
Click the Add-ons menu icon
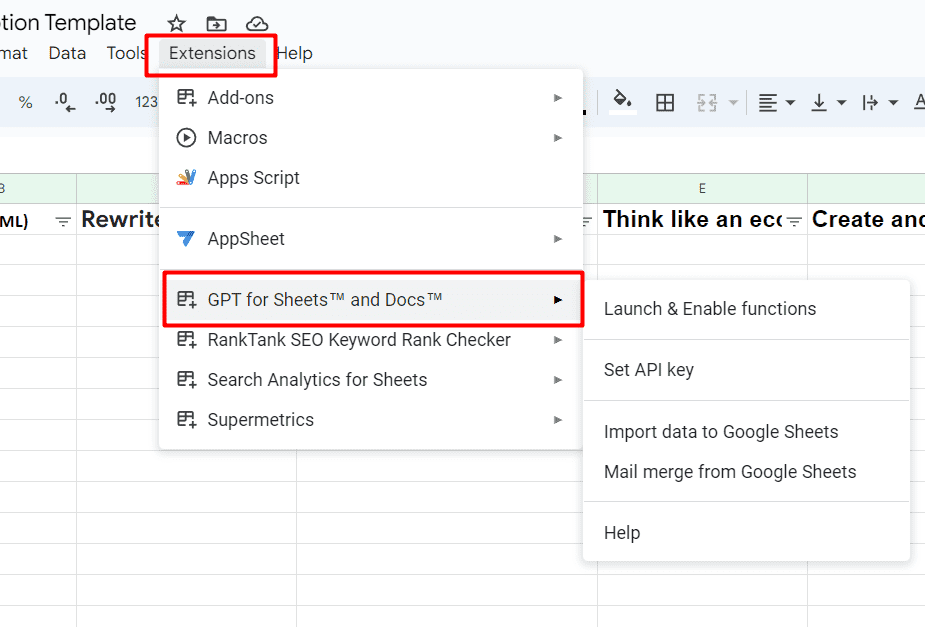pyautogui.click(x=186, y=97)
